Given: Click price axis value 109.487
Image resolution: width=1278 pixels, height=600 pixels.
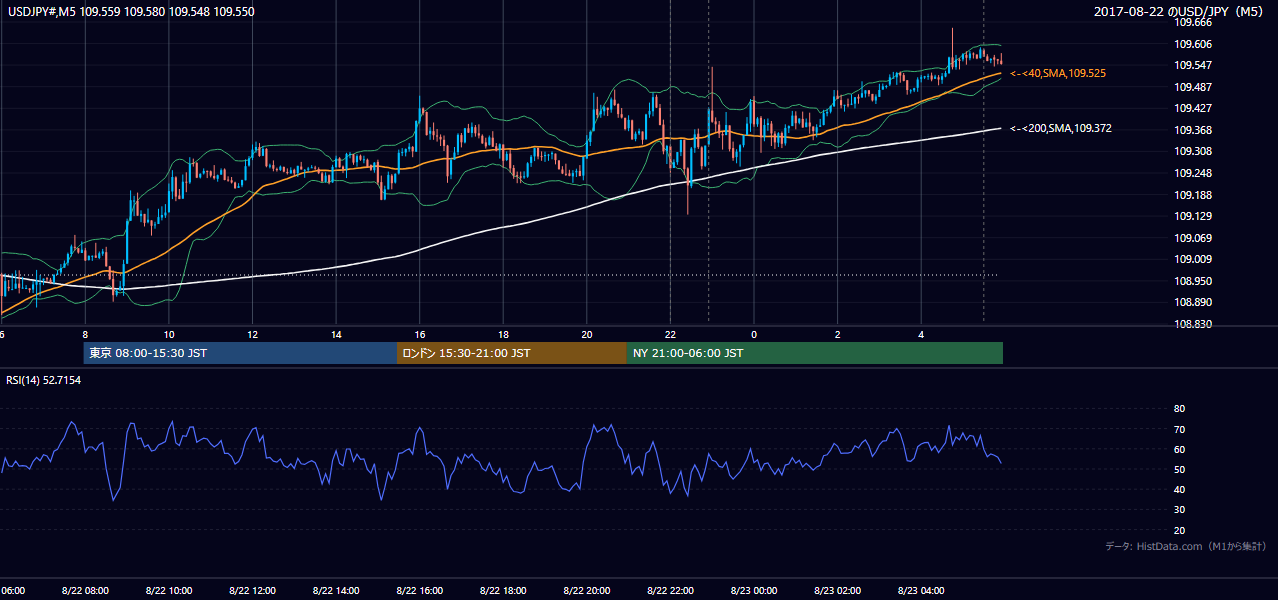Looking at the screenshot, I should tap(1193, 87).
